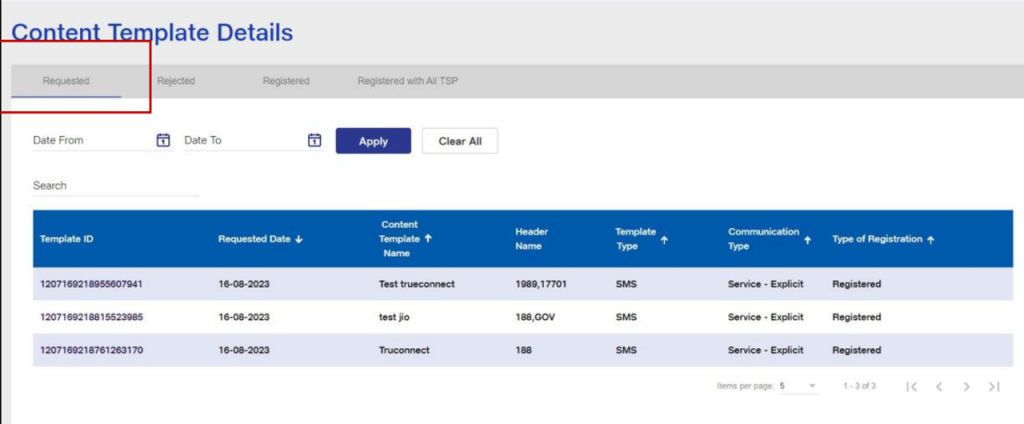Expand the Items per page dropdown
The height and width of the screenshot is (424, 1024).
pyautogui.click(x=812, y=386)
